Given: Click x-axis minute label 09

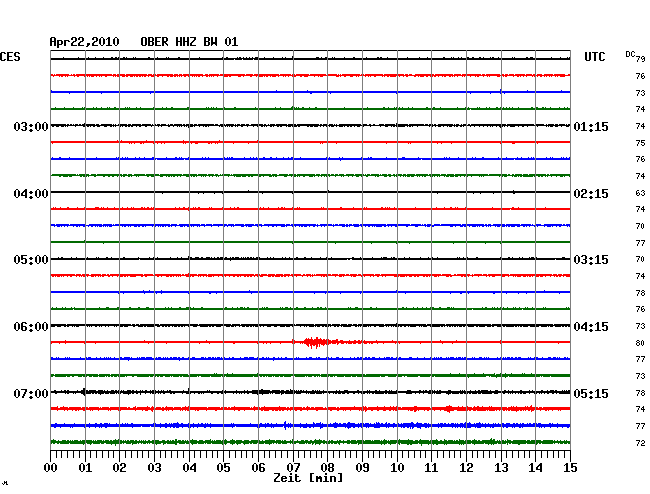Looking at the screenshot, I should [362, 468].
